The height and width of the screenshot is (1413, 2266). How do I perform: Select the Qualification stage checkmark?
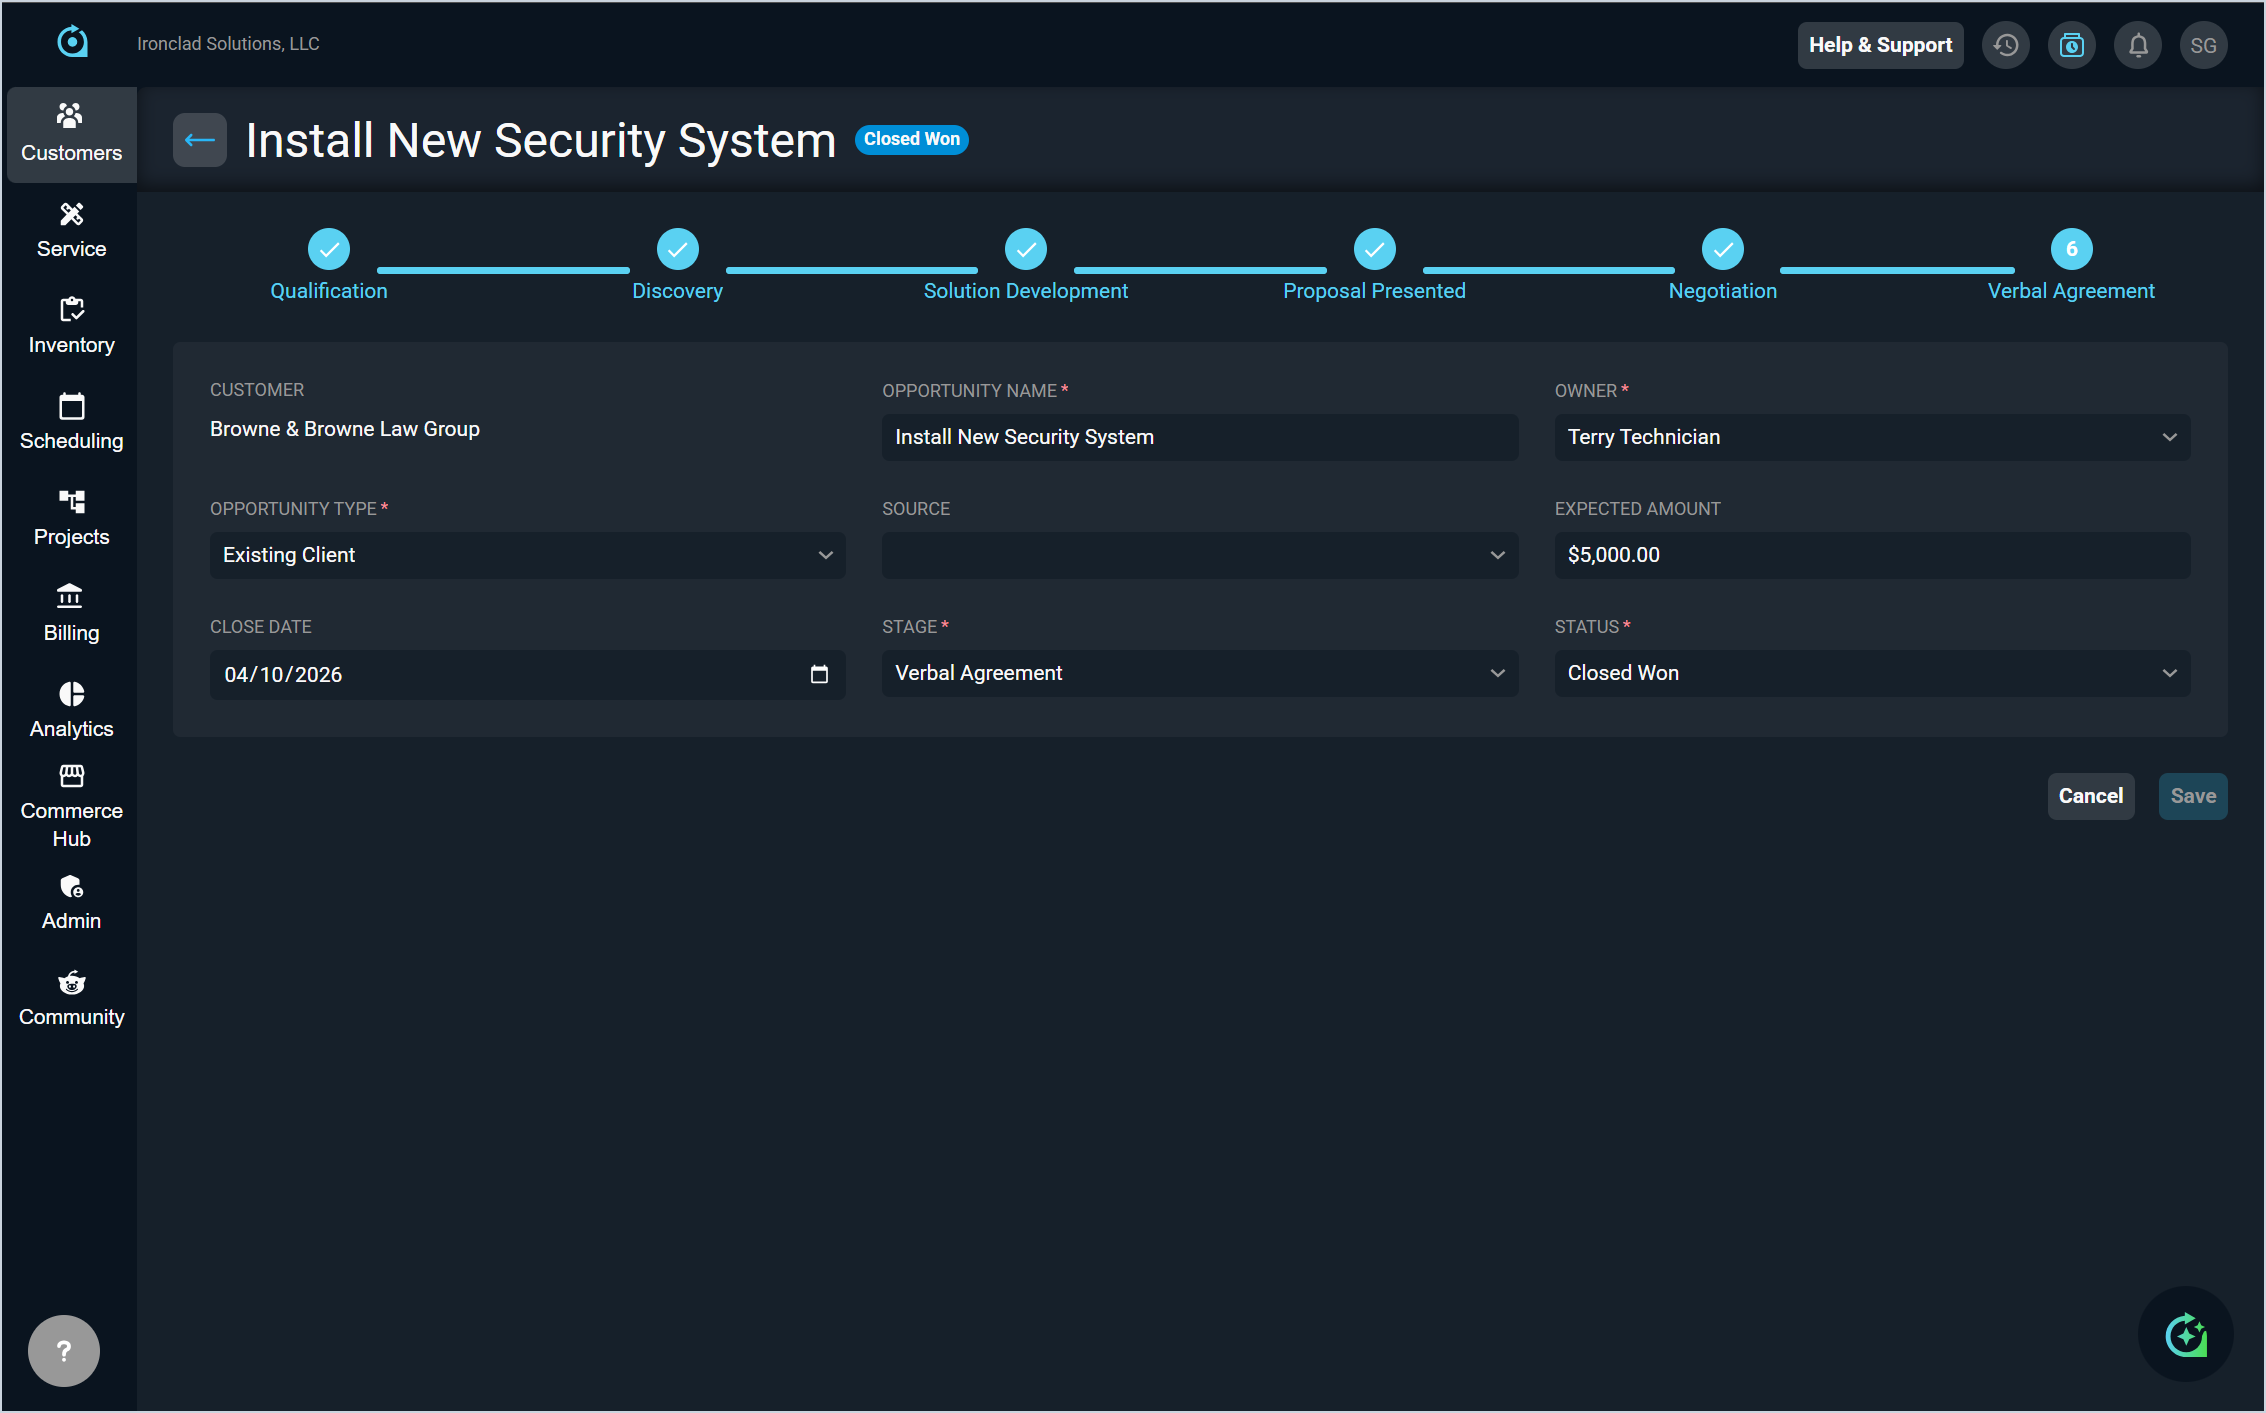[328, 249]
